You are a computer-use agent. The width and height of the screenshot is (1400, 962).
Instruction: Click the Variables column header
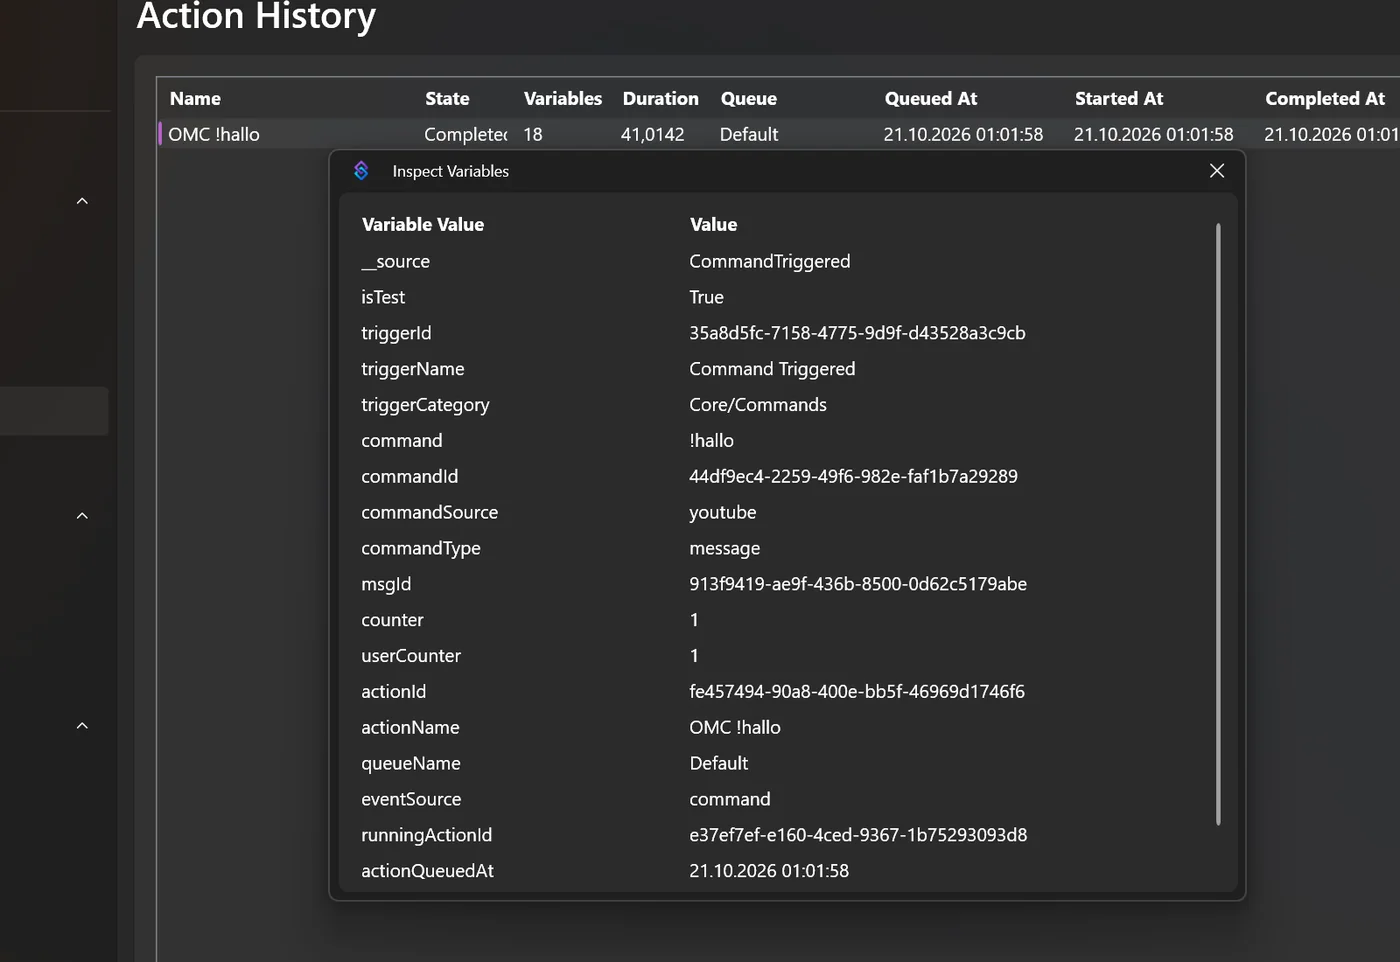[x=563, y=99]
